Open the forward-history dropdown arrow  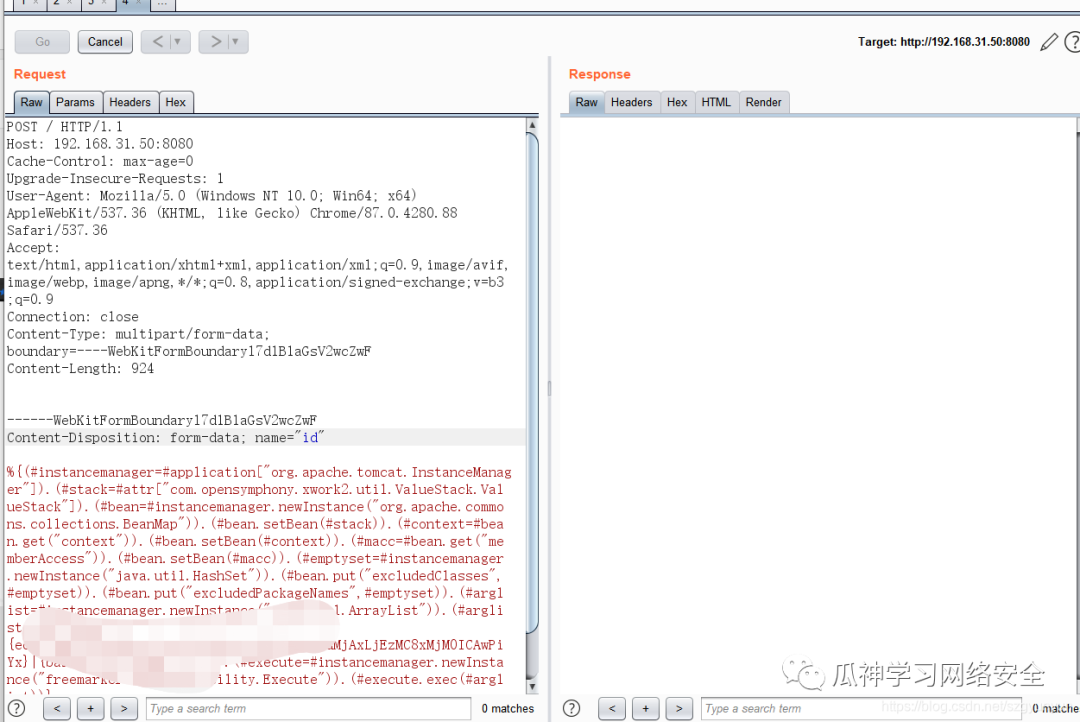tap(236, 42)
